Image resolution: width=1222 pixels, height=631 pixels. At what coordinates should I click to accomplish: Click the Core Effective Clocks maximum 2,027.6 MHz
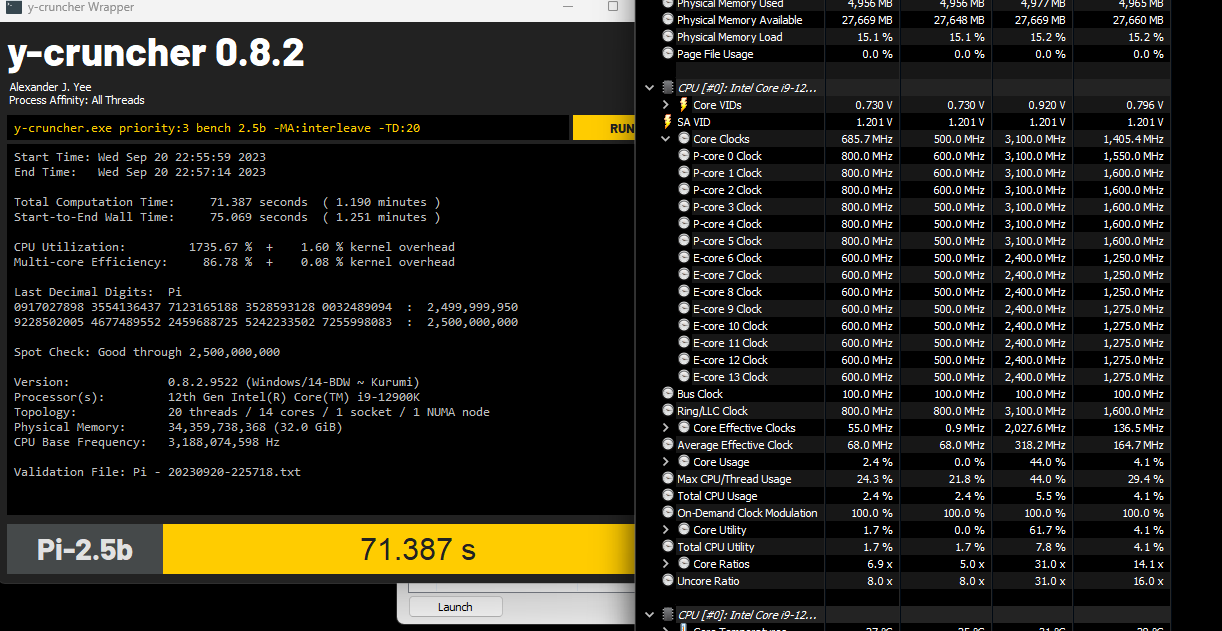click(1036, 428)
